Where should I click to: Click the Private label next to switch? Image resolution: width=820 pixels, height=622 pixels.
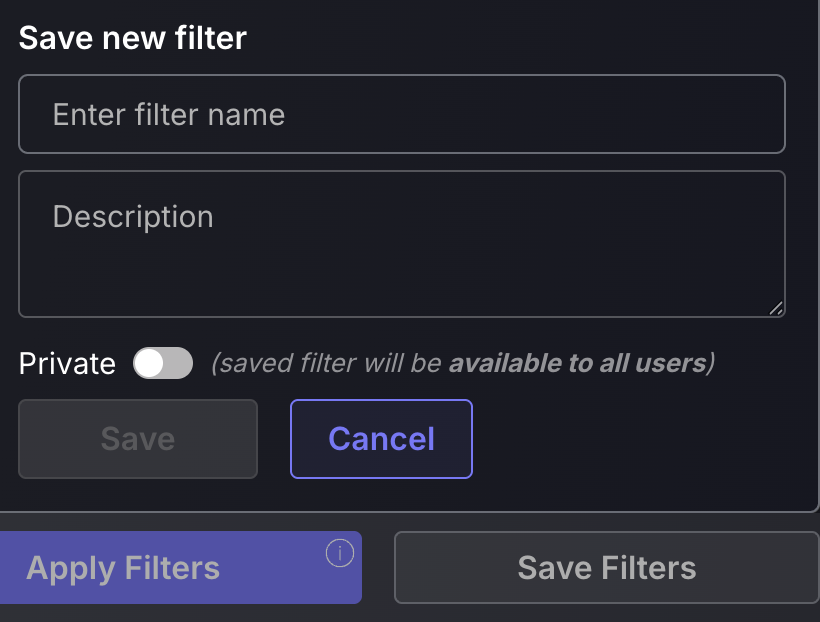click(x=67, y=364)
